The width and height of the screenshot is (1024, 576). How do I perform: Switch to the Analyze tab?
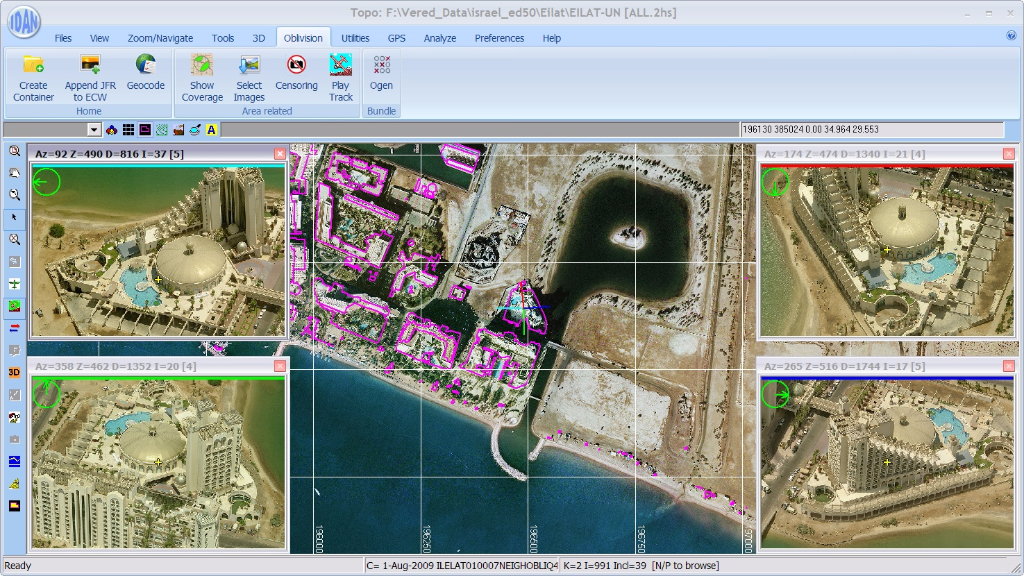click(439, 38)
